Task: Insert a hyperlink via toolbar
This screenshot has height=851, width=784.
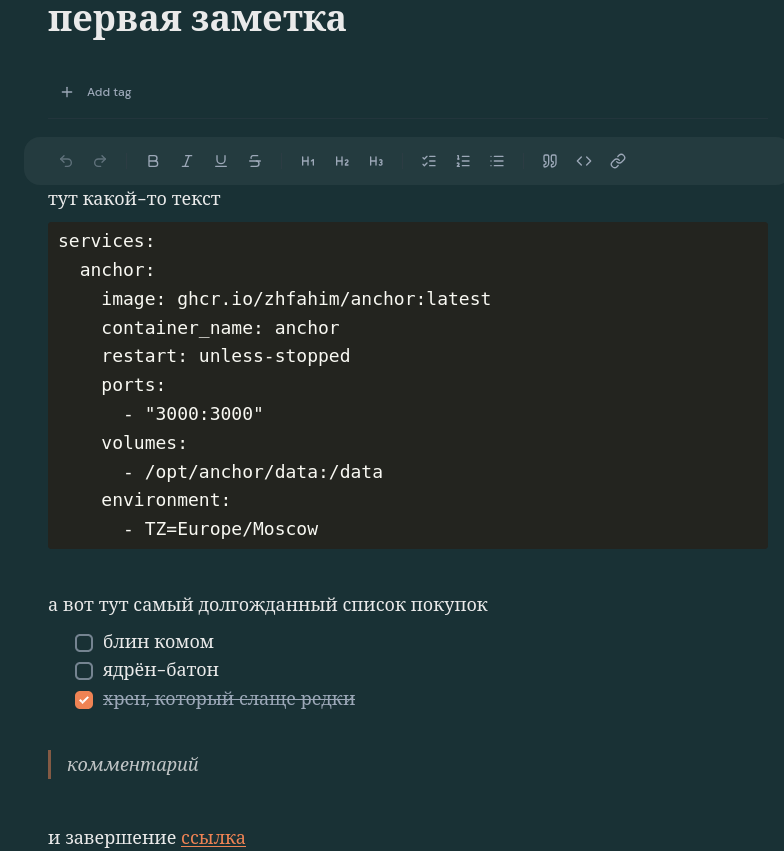Action: pos(618,161)
